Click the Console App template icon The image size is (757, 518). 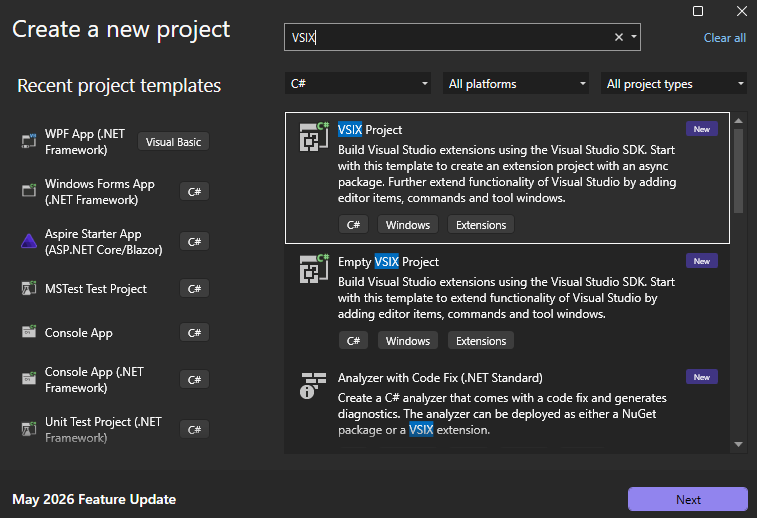click(x=29, y=332)
